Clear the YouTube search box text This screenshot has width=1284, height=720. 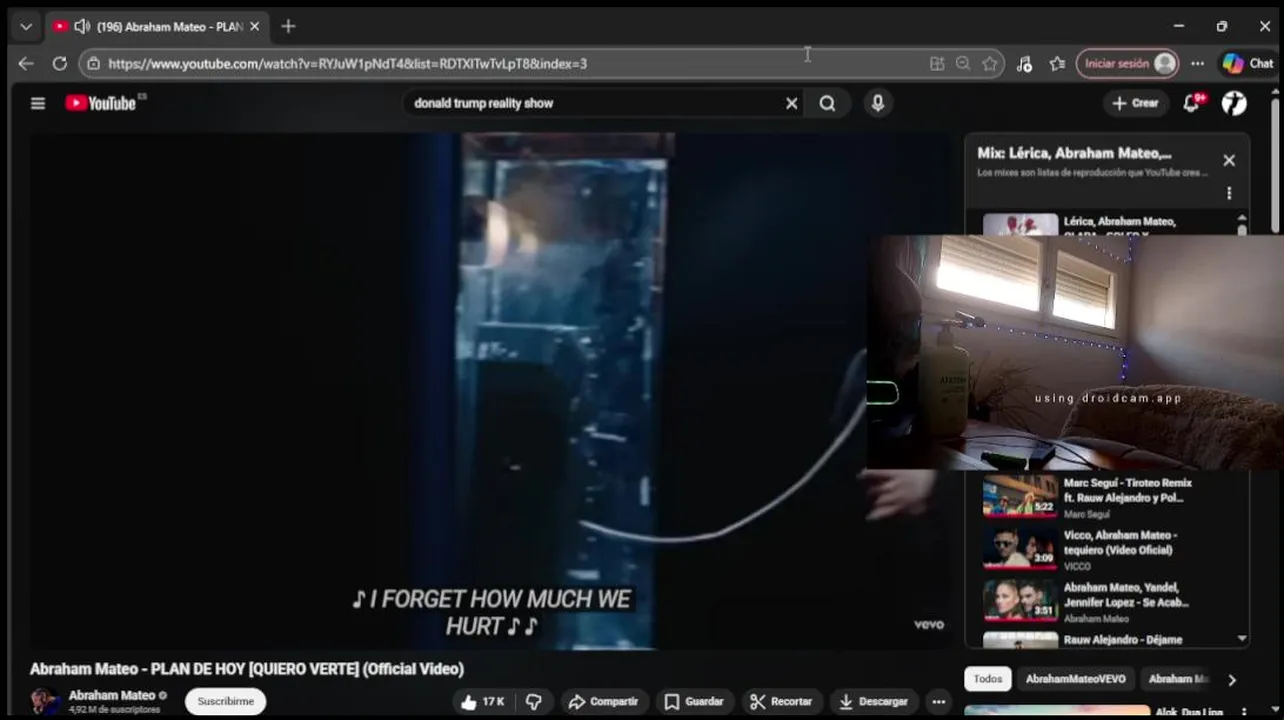791,103
